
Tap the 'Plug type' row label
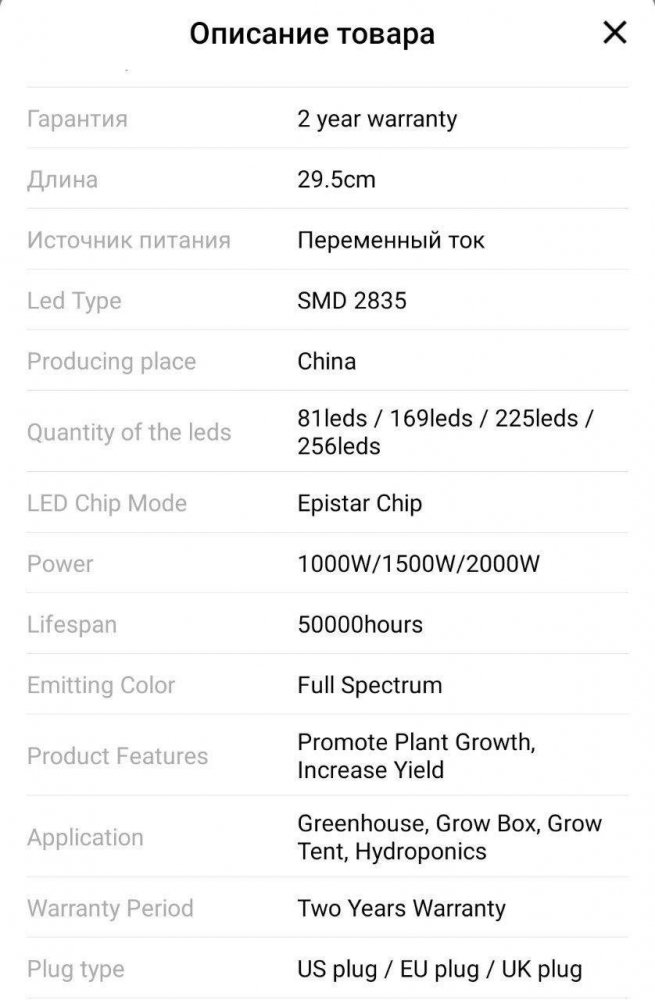[x=75, y=969]
